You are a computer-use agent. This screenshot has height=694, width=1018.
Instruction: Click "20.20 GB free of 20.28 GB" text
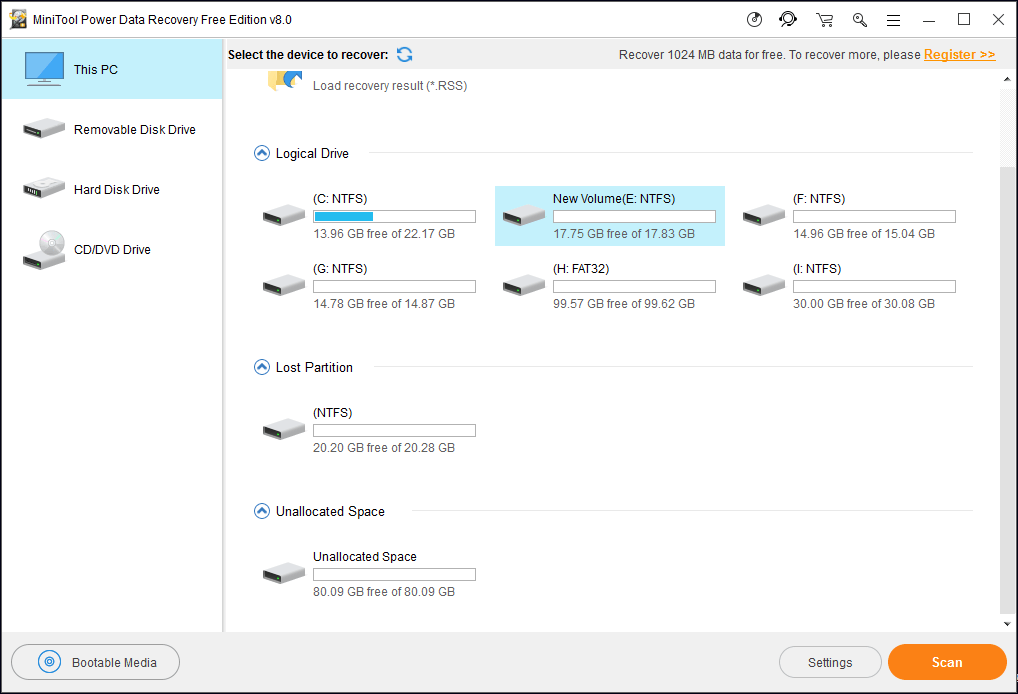[x=384, y=448]
